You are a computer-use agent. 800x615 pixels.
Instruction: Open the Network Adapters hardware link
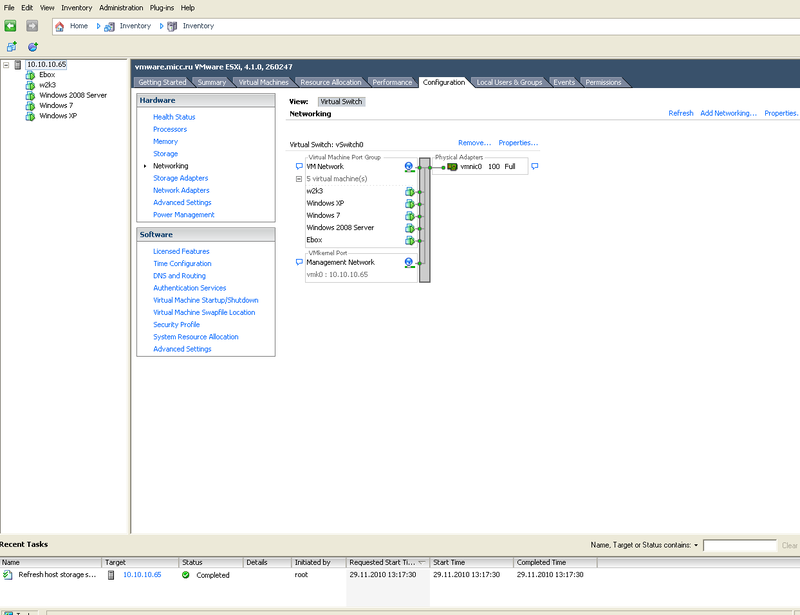181,190
